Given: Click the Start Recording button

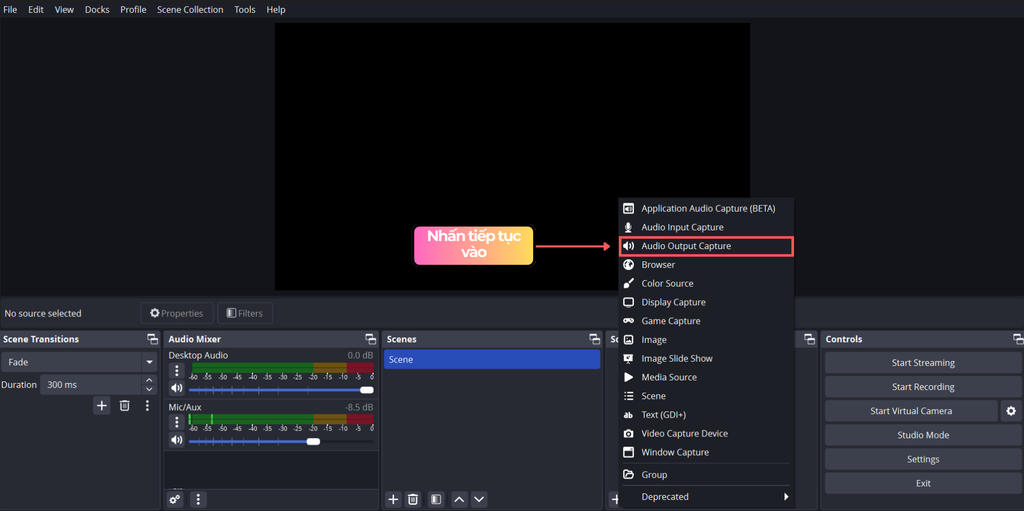Looking at the screenshot, I should (x=923, y=387).
